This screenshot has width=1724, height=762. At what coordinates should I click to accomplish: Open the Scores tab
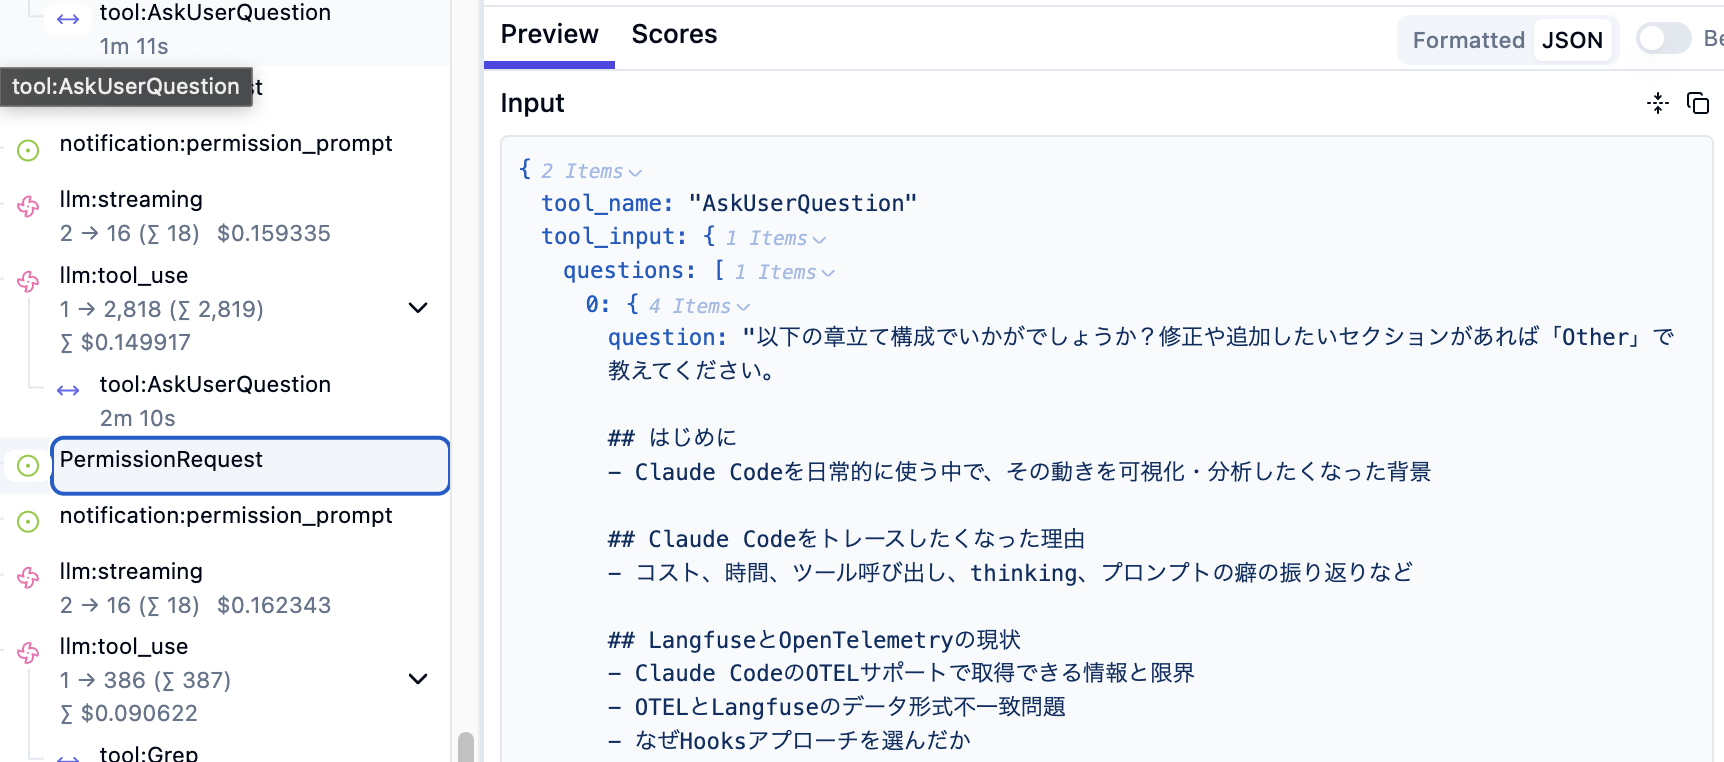(x=673, y=34)
